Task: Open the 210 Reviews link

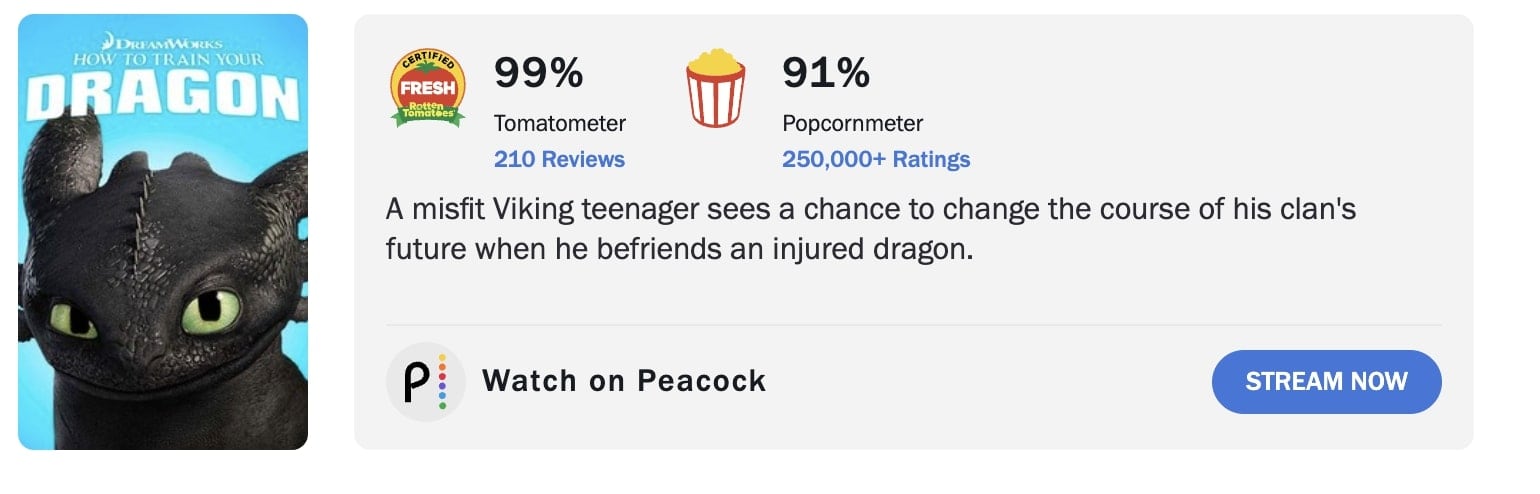Action: (x=559, y=159)
